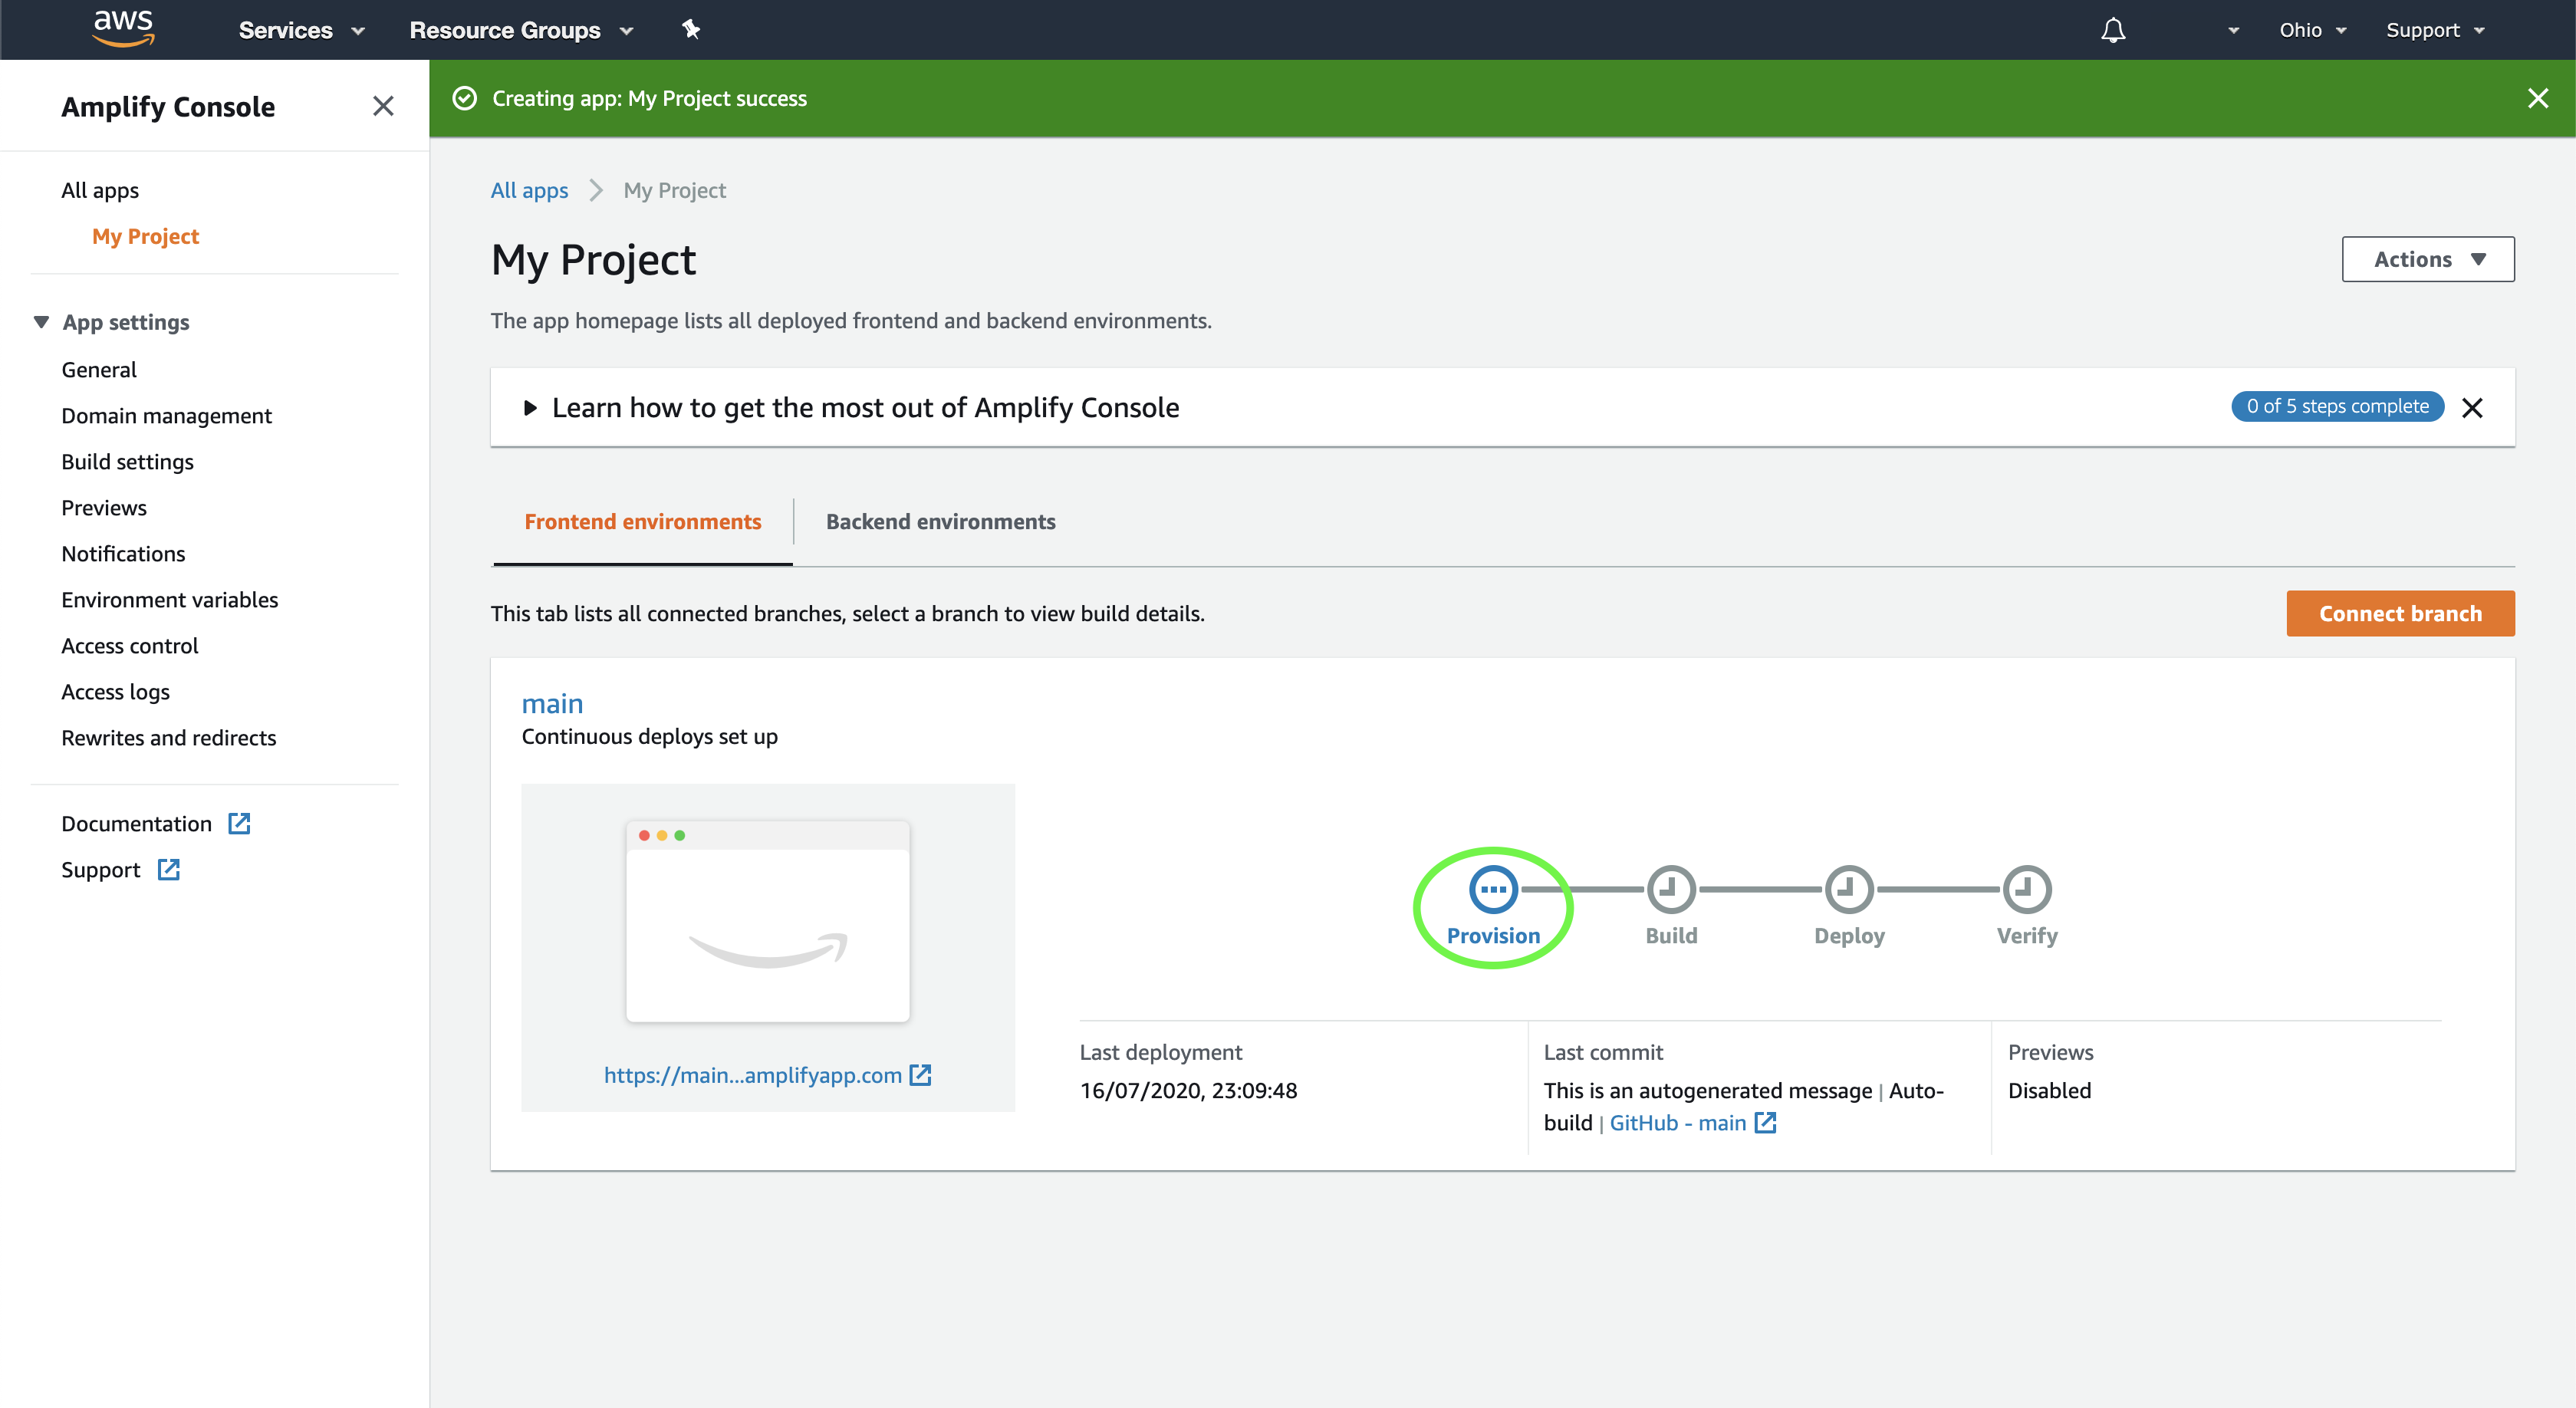Select My Project in sidebar

[146, 236]
